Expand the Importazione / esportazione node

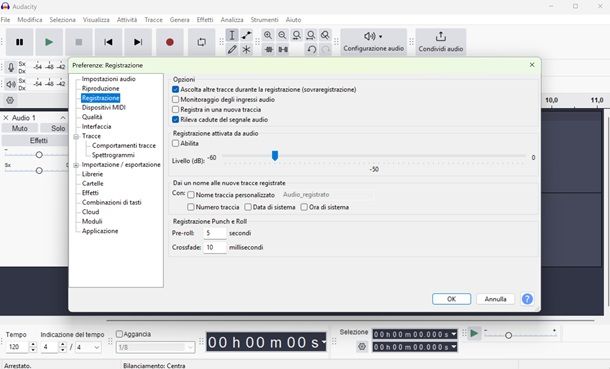click(x=76, y=165)
